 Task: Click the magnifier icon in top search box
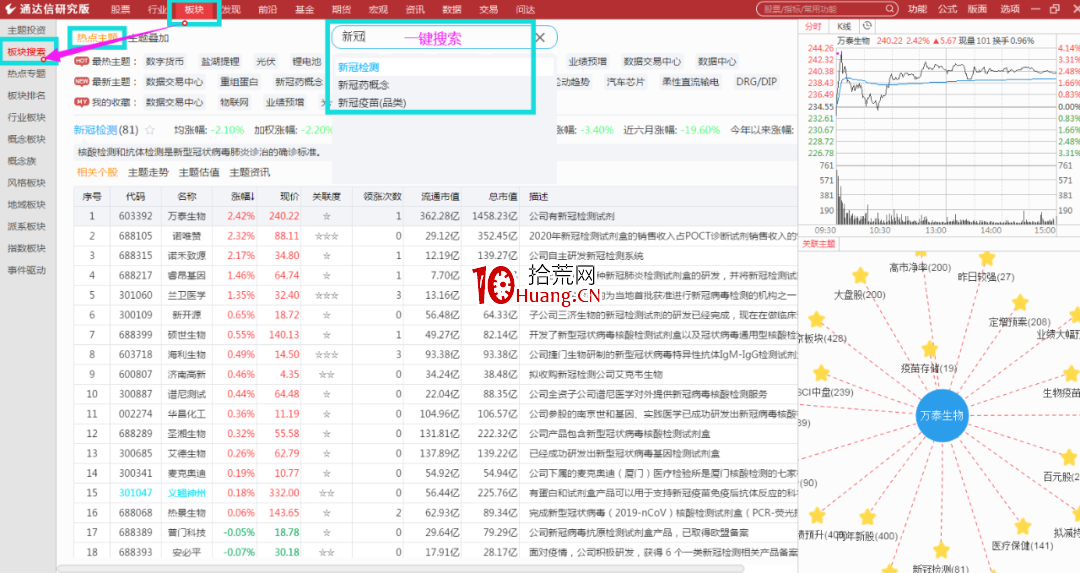[890, 9]
